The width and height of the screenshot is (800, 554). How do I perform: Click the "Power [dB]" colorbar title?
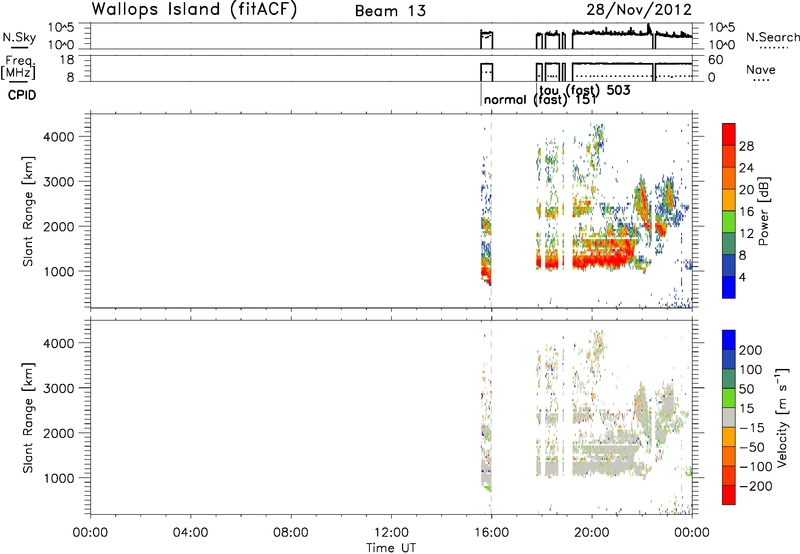(764, 212)
